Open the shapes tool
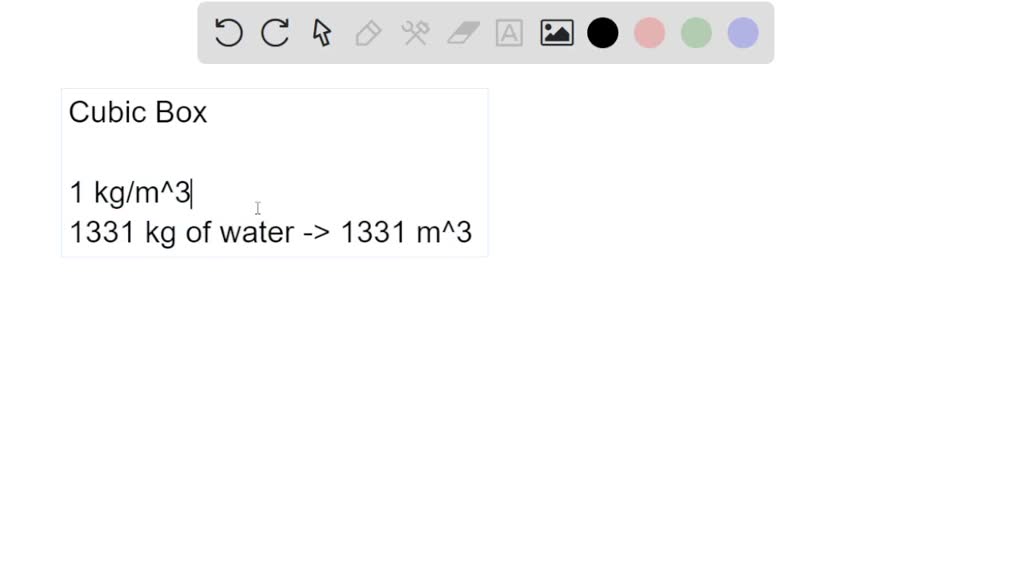Viewport: 1024px width, 576px height. (x=415, y=33)
